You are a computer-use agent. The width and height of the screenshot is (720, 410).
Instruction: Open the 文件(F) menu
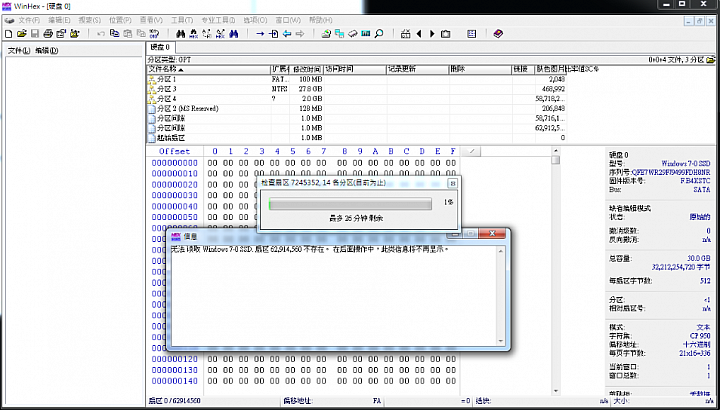tap(28, 19)
